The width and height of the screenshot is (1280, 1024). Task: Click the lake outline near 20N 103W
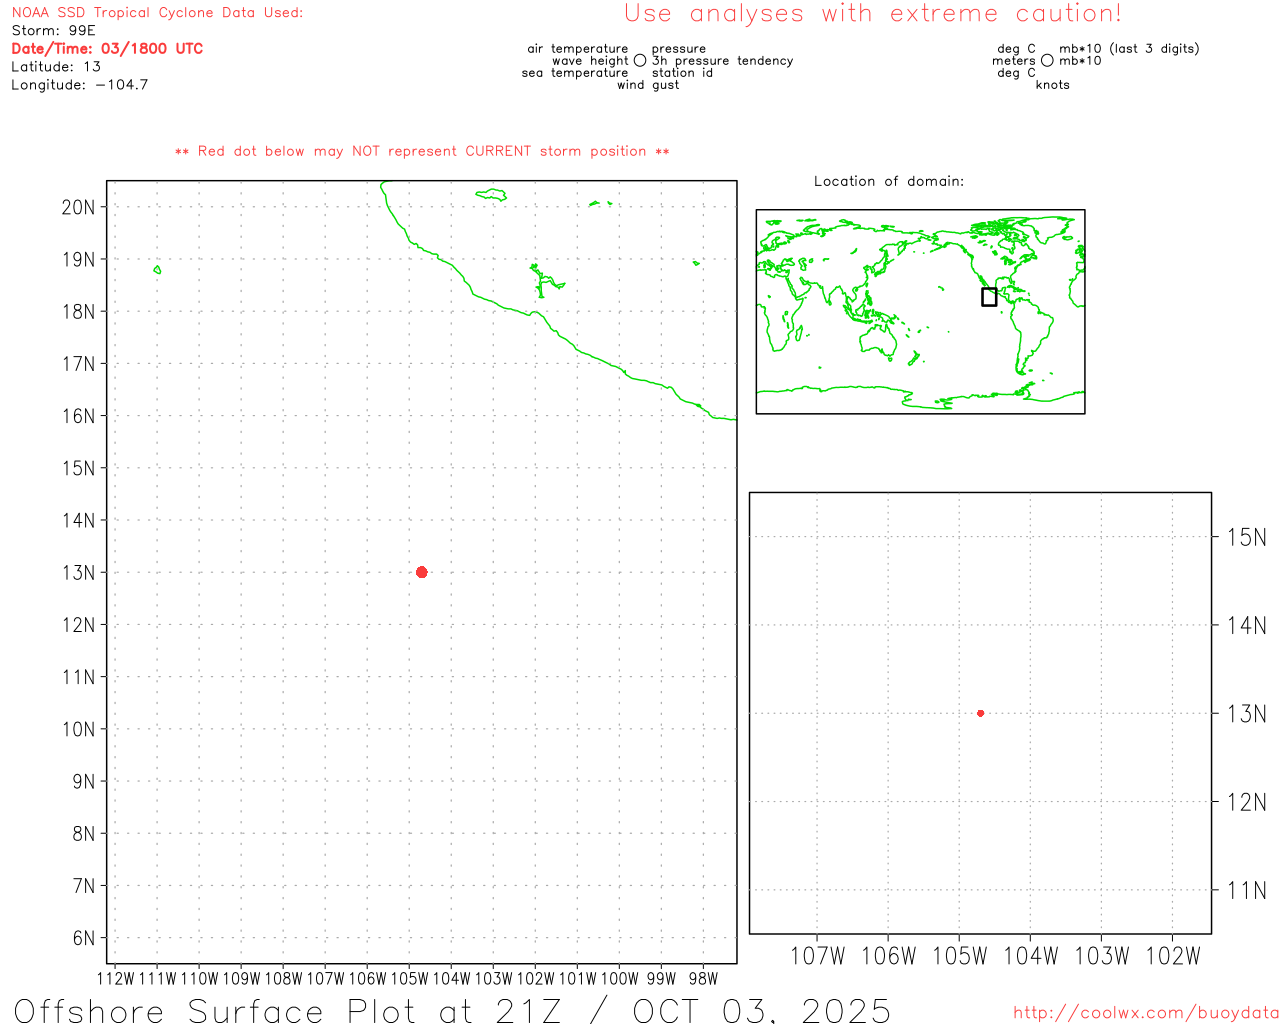coord(491,194)
